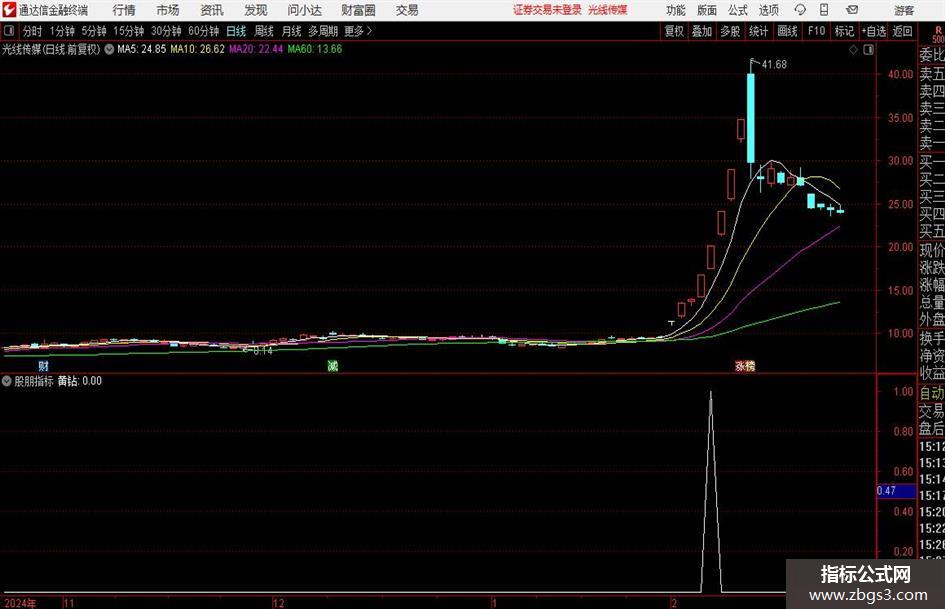Click the 黄钻: 0.00 indicator value
Image resolution: width=945 pixels, height=609 pixels.
click(80, 381)
